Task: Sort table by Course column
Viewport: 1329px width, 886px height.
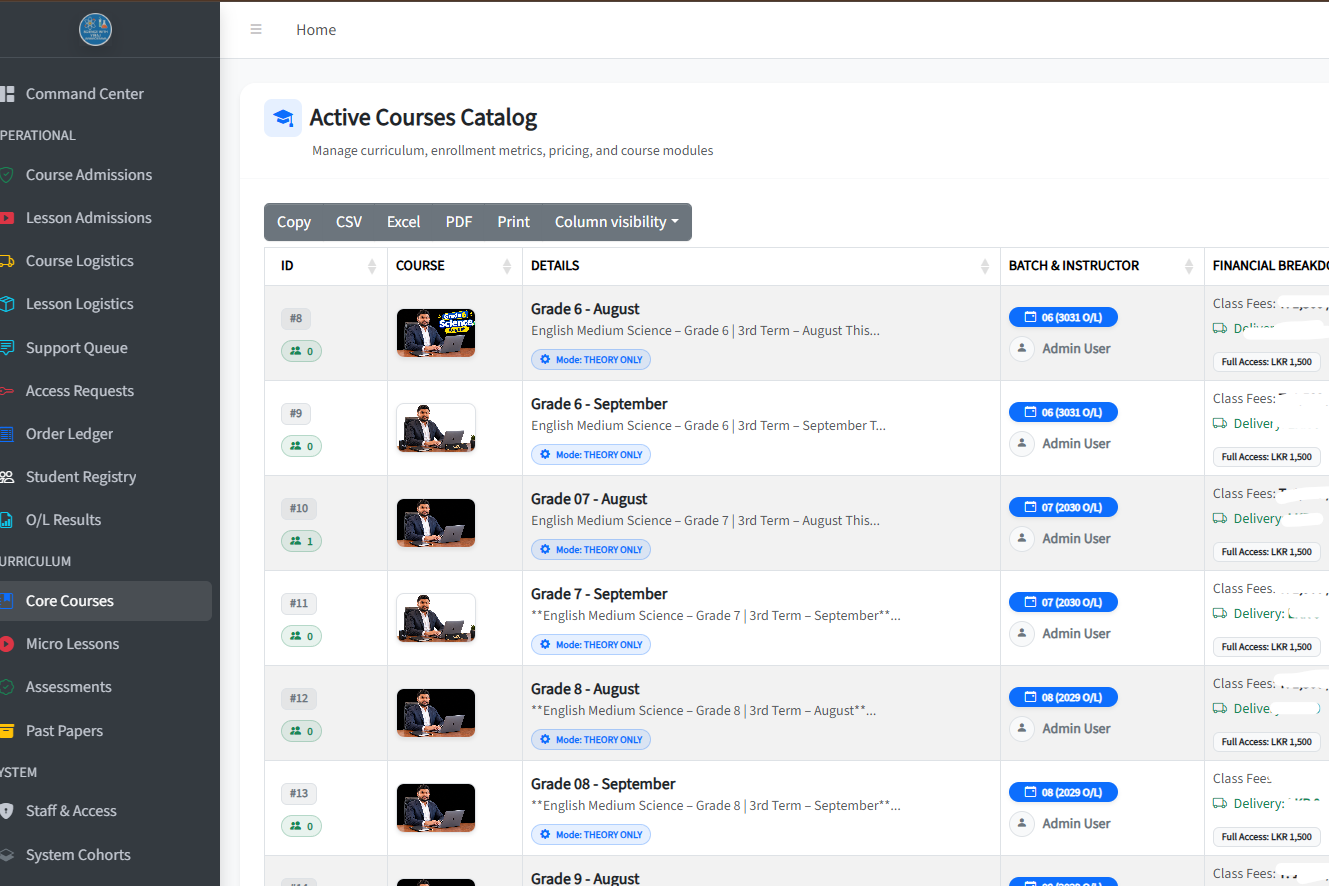Action: [455, 266]
